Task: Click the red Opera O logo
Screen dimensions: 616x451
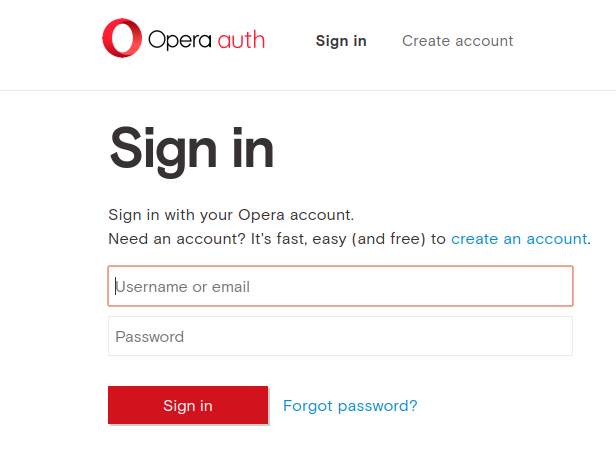Action: (x=122, y=38)
